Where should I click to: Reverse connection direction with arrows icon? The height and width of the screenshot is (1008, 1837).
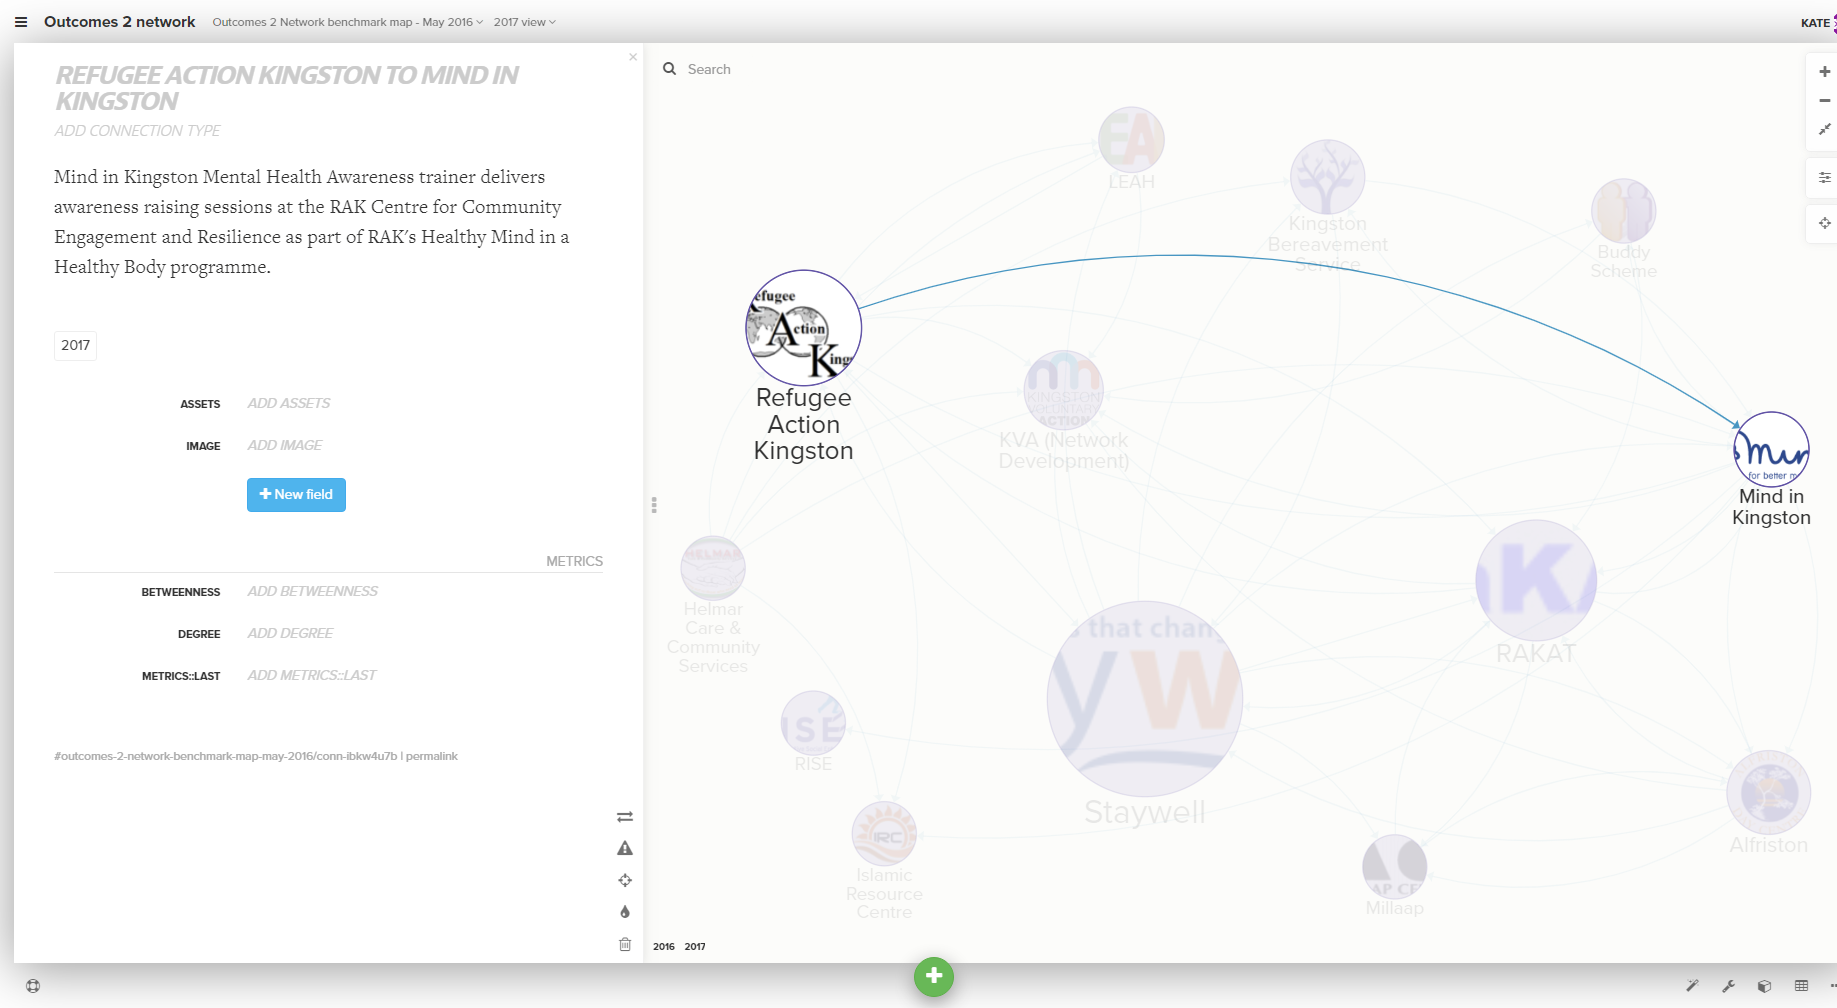coord(625,817)
